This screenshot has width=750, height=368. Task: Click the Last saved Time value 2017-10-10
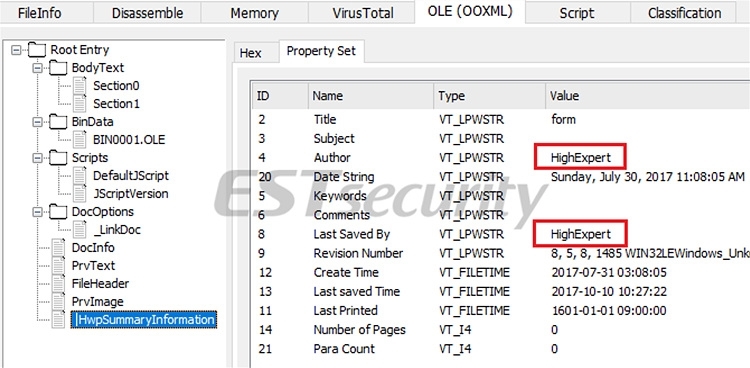click(608, 291)
